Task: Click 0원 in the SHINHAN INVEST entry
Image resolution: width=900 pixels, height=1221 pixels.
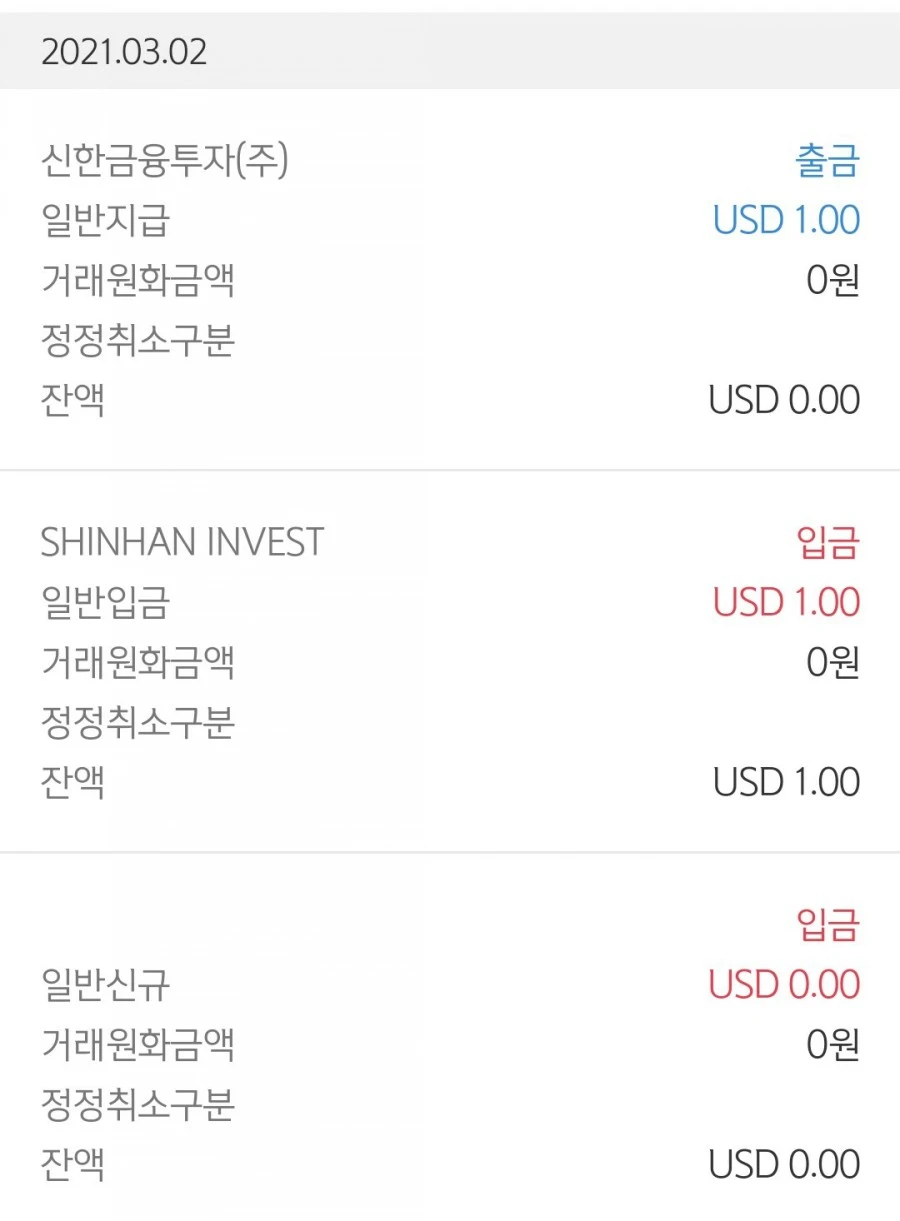Action: 833,663
